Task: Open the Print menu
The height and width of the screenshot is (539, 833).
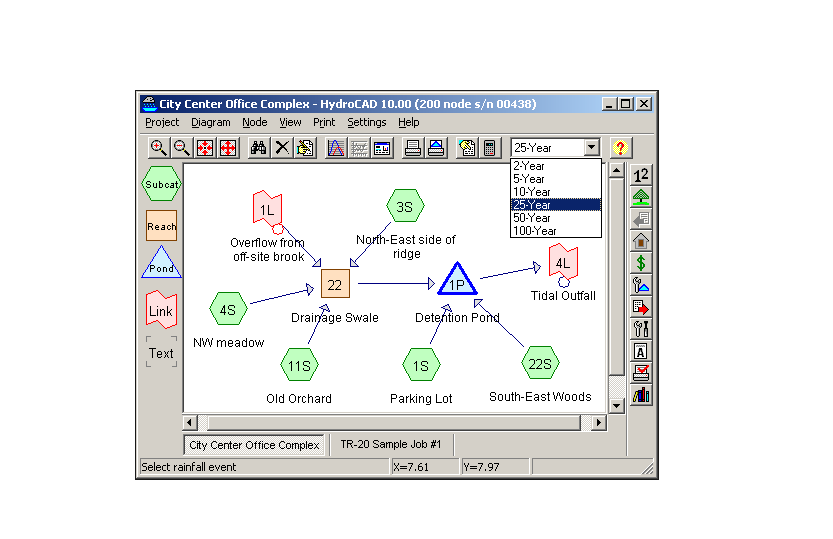Action: 324,123
